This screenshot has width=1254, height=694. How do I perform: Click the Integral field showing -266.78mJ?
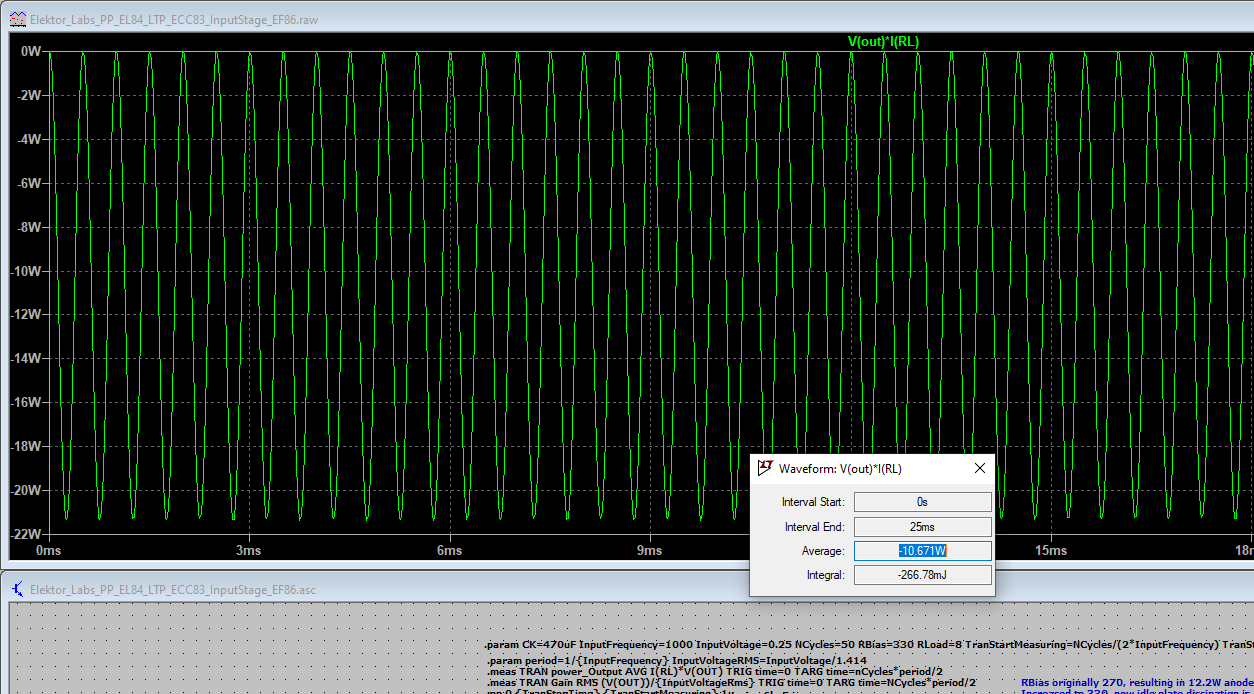tap(922, 575)
